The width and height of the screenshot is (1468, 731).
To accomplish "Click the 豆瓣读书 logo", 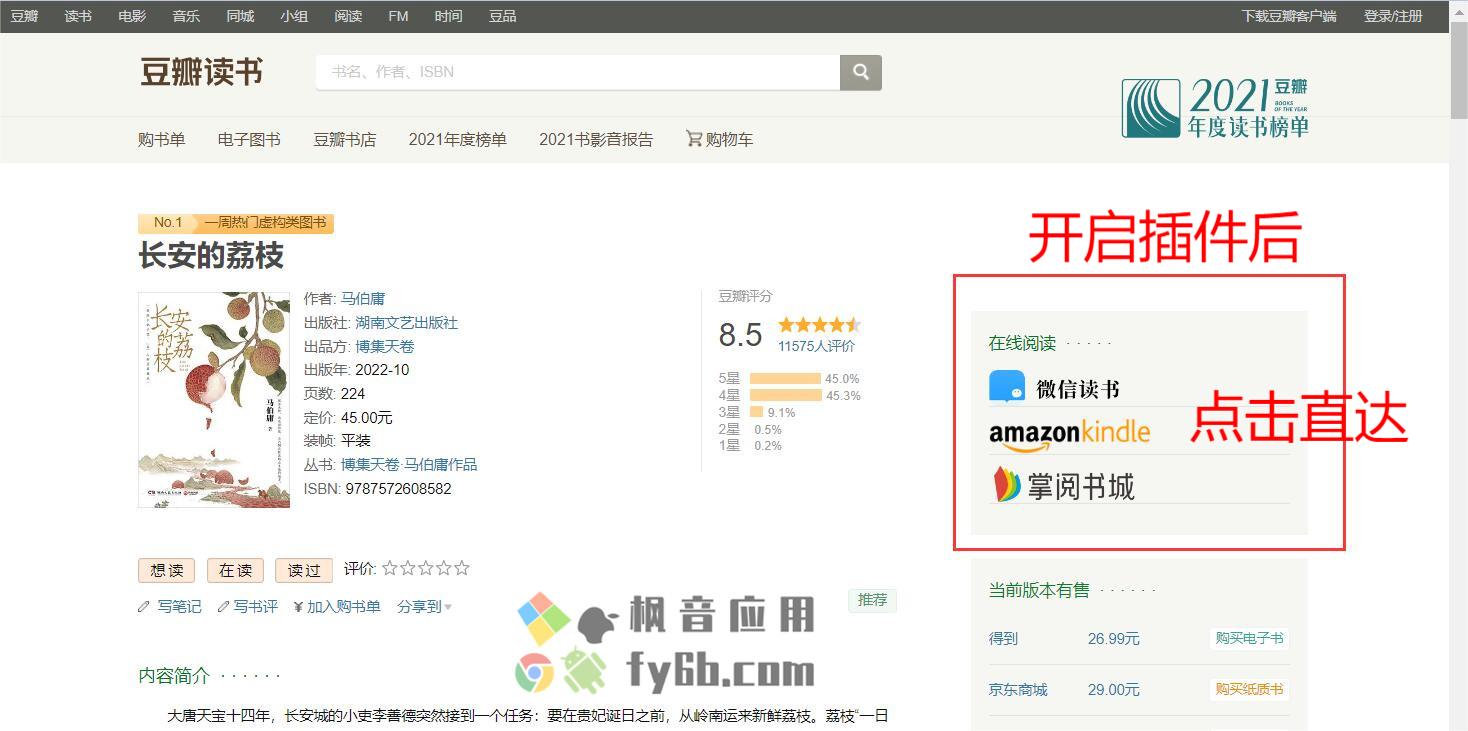I will pos(201,72).
